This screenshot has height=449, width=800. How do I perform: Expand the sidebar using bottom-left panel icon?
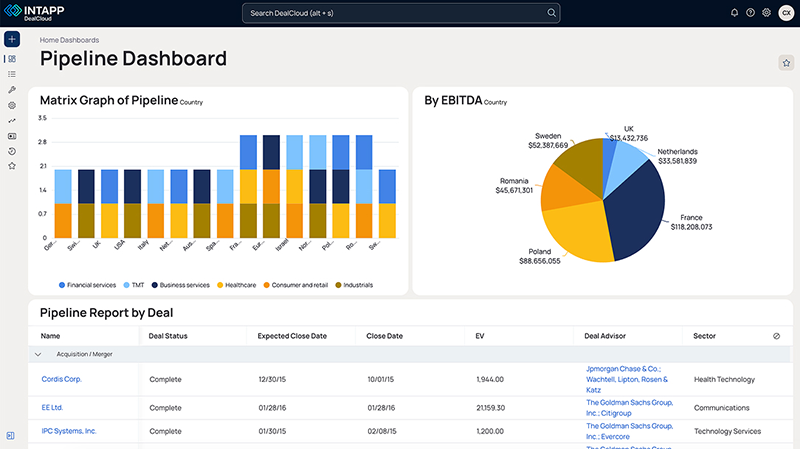(x=10, y=435)
